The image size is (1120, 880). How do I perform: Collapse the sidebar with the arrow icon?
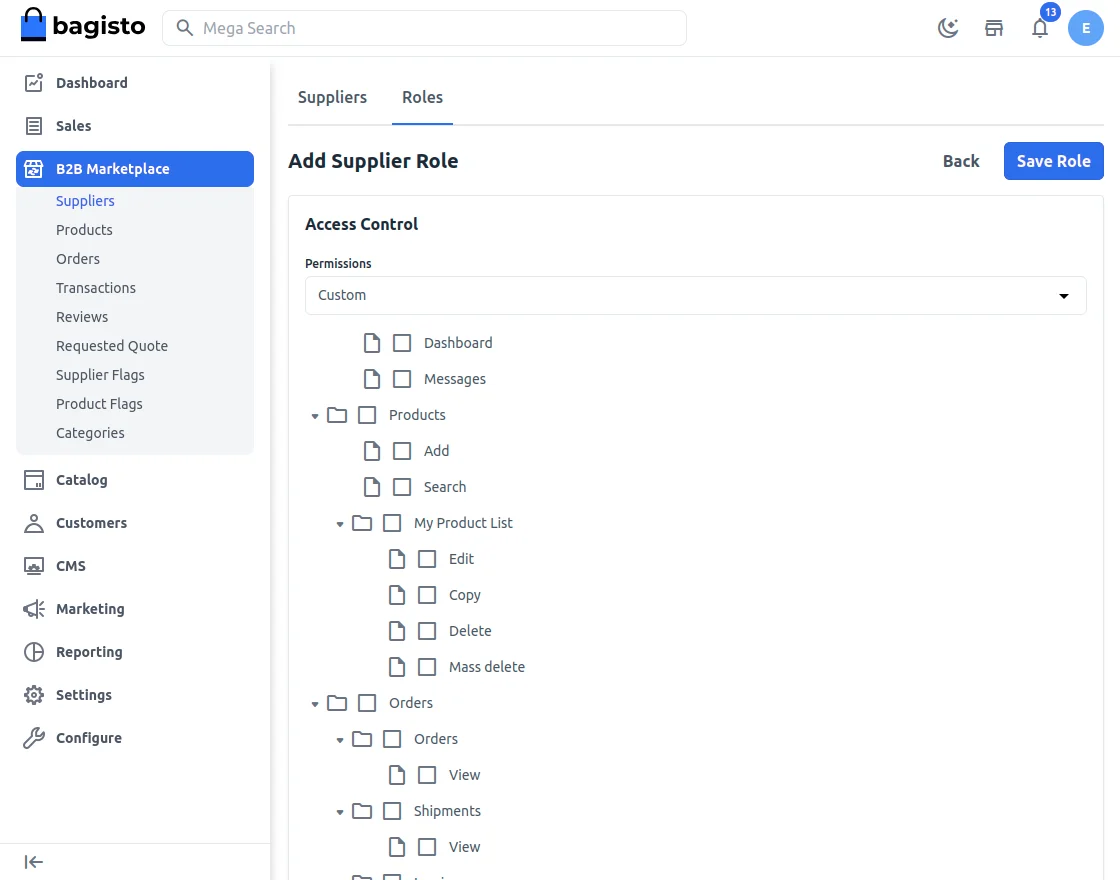[33, 861]
